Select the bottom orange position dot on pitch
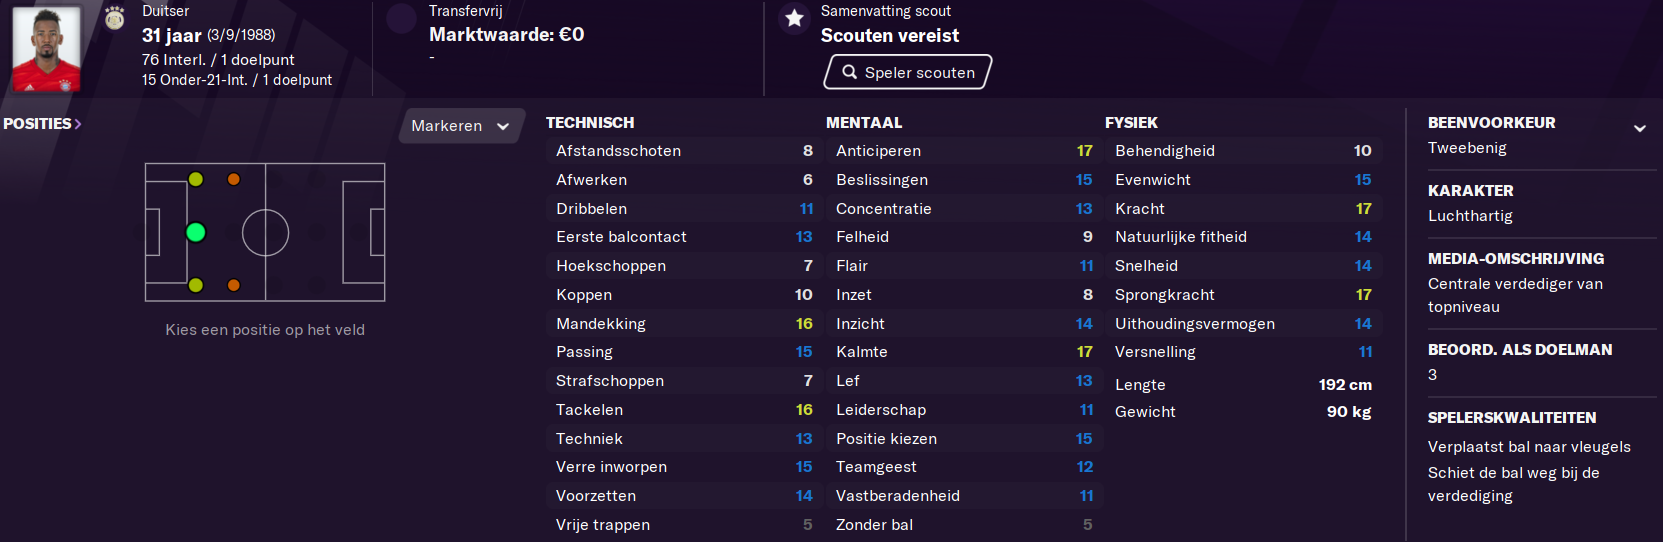The image size is (1663, 543). pos(233,285)
